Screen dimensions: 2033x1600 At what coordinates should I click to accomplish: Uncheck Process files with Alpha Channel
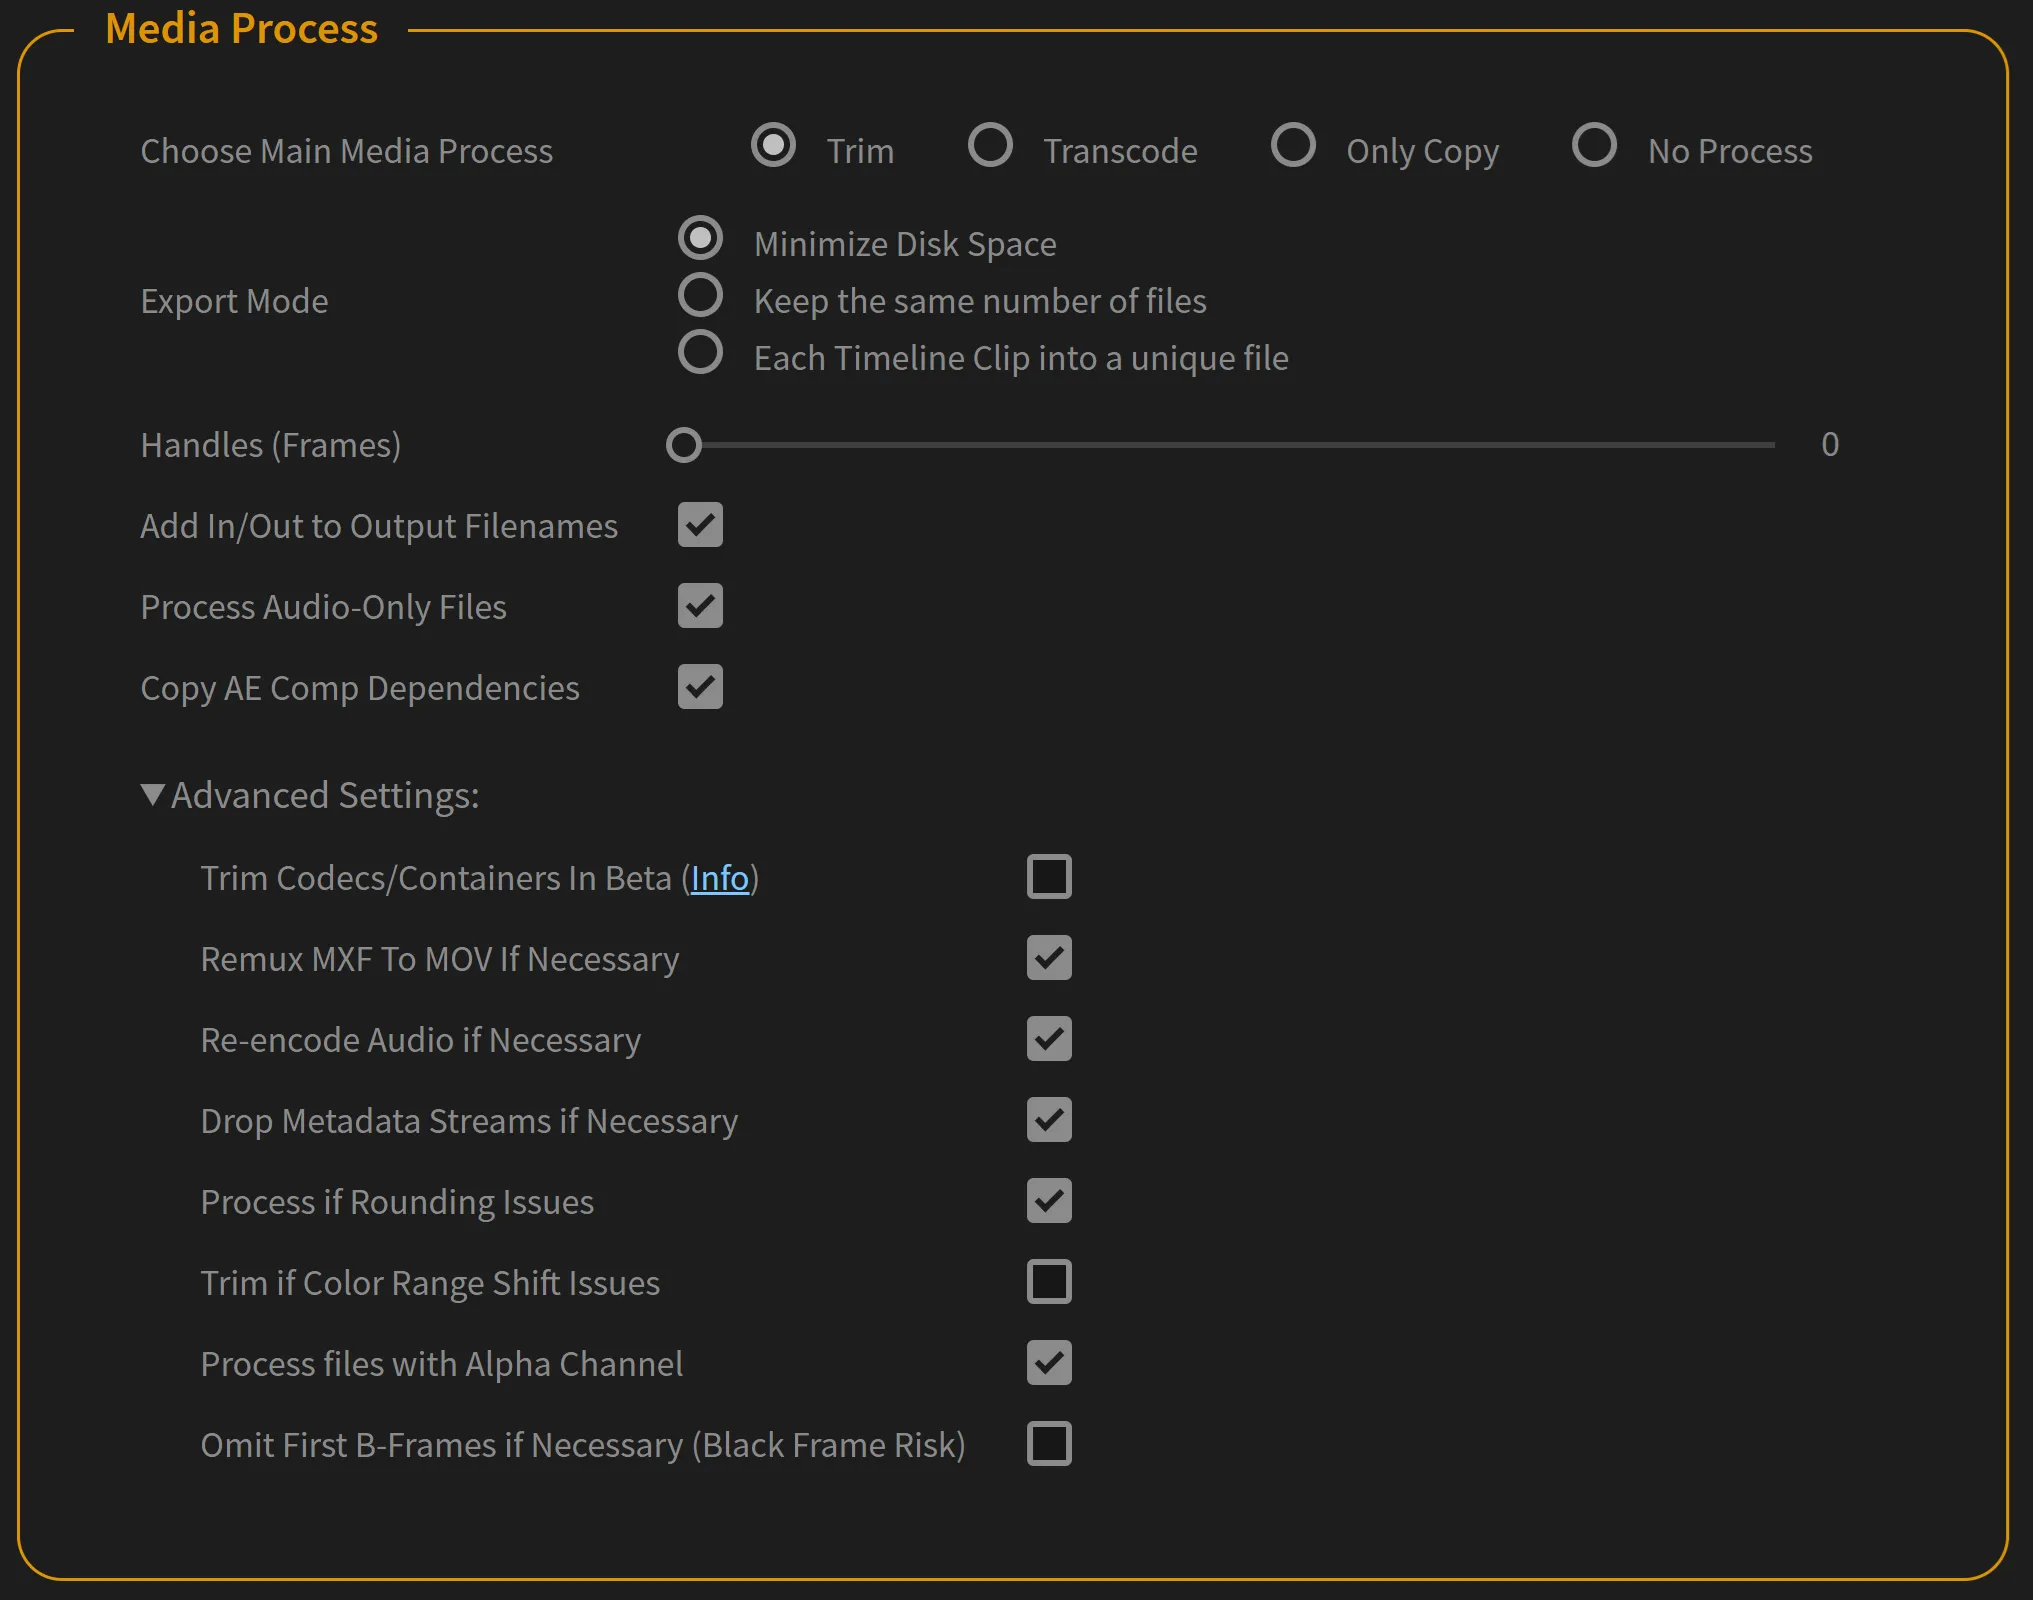click(1049, 1363)
